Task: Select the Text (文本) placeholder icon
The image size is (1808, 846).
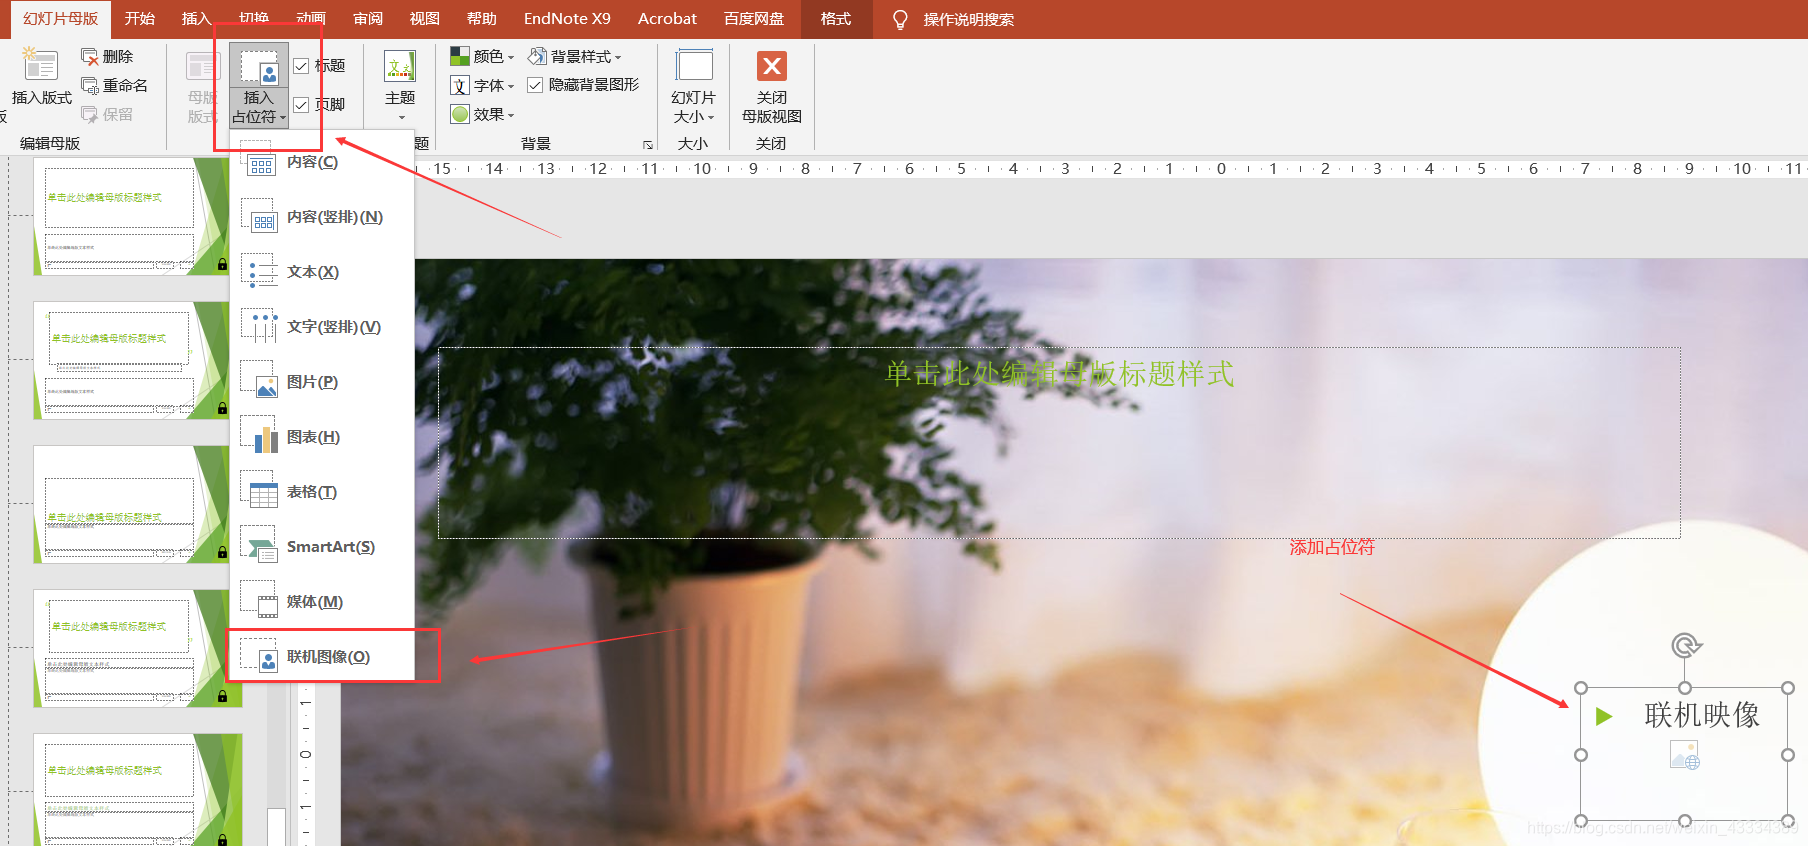Action: 258,272
